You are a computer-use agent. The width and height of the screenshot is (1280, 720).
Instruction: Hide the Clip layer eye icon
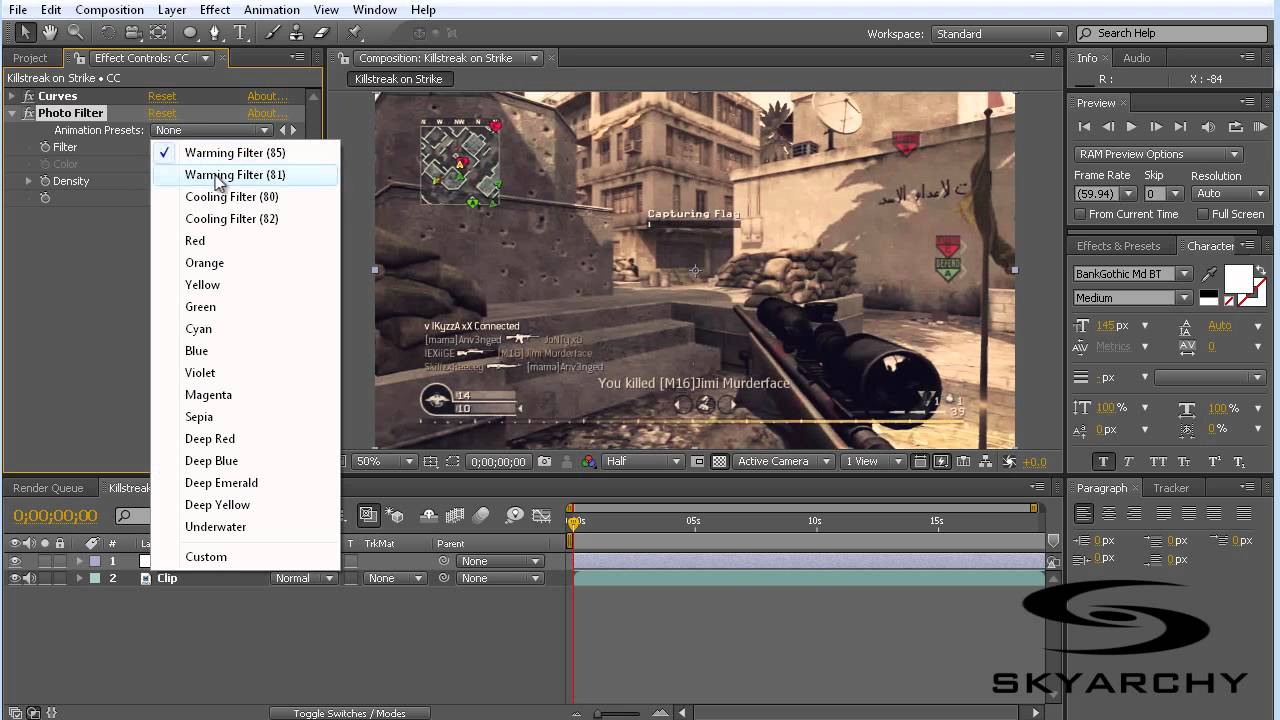pyautogui.click(x=15, y=578)
